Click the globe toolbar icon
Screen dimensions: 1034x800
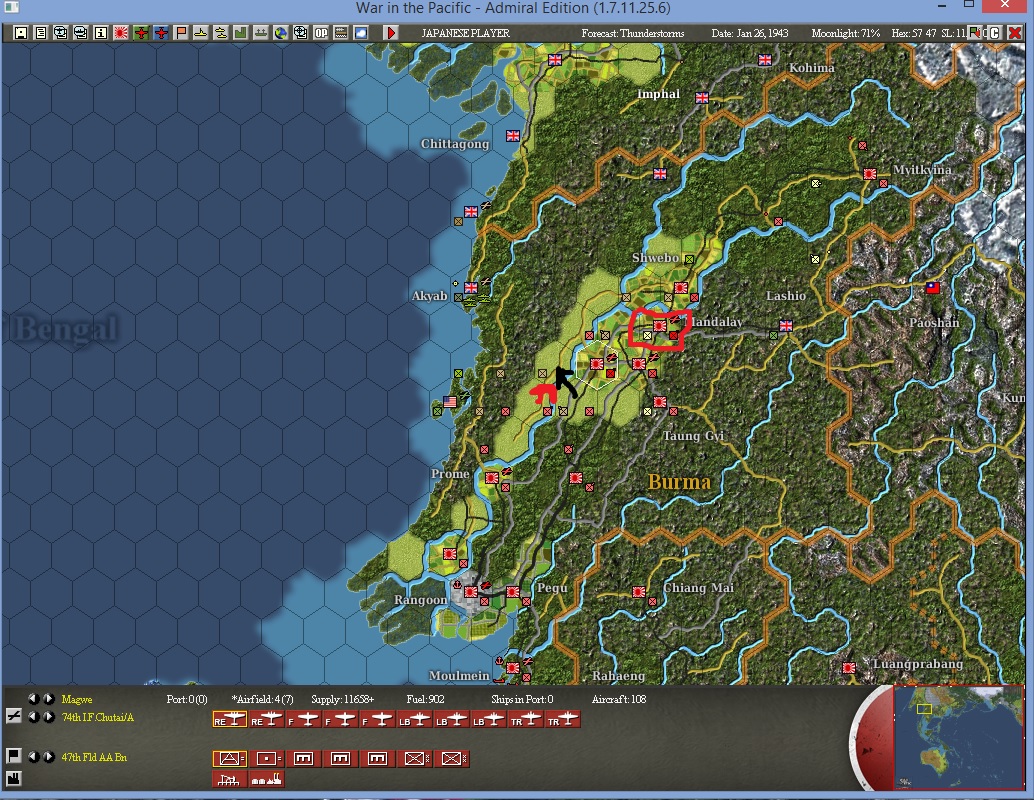pos(281,32)
